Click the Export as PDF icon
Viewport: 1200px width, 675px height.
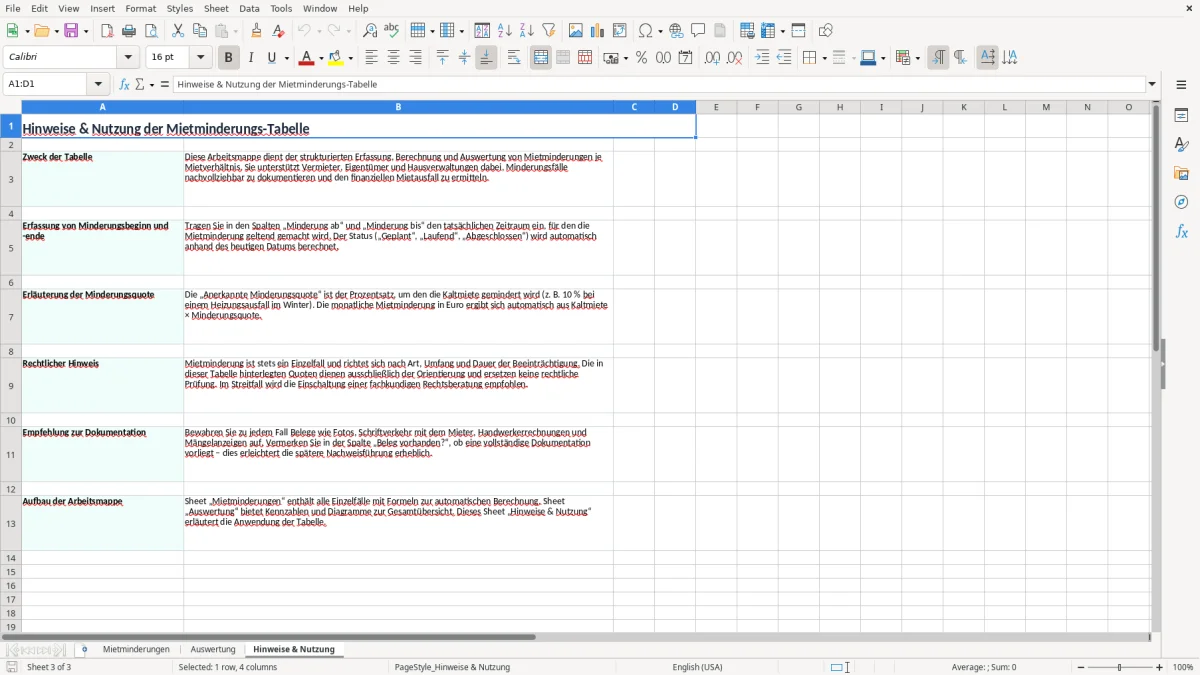(107, 31)
